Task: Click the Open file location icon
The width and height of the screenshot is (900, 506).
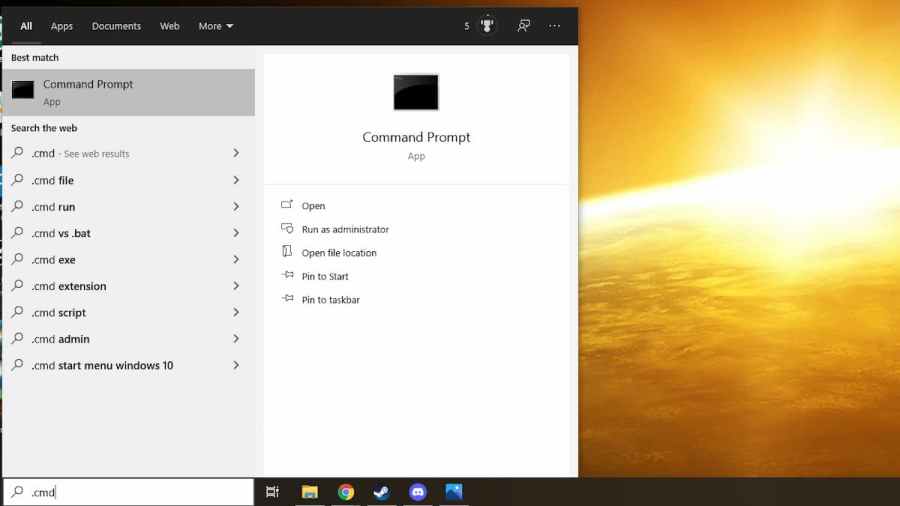Action: coord(287,251)
